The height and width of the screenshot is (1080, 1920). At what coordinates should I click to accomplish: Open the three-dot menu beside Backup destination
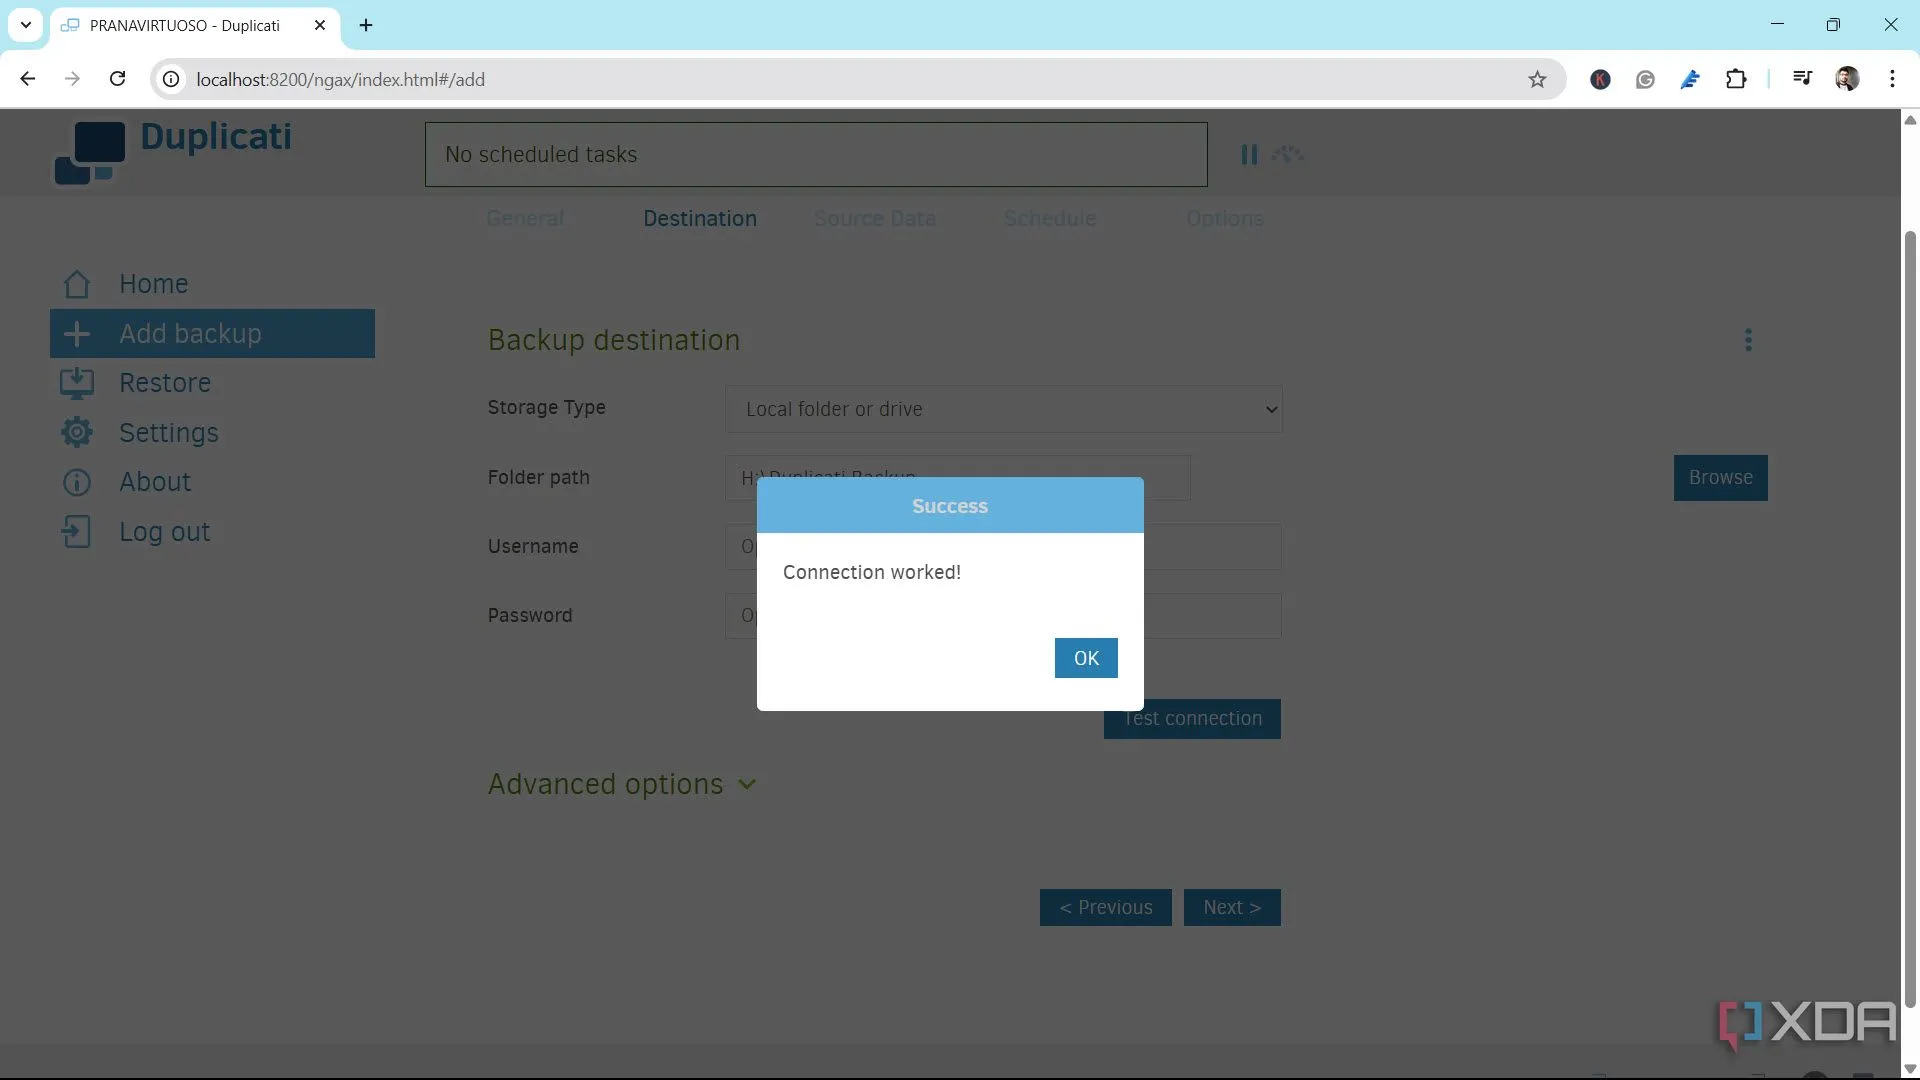tap(1748, 340)
